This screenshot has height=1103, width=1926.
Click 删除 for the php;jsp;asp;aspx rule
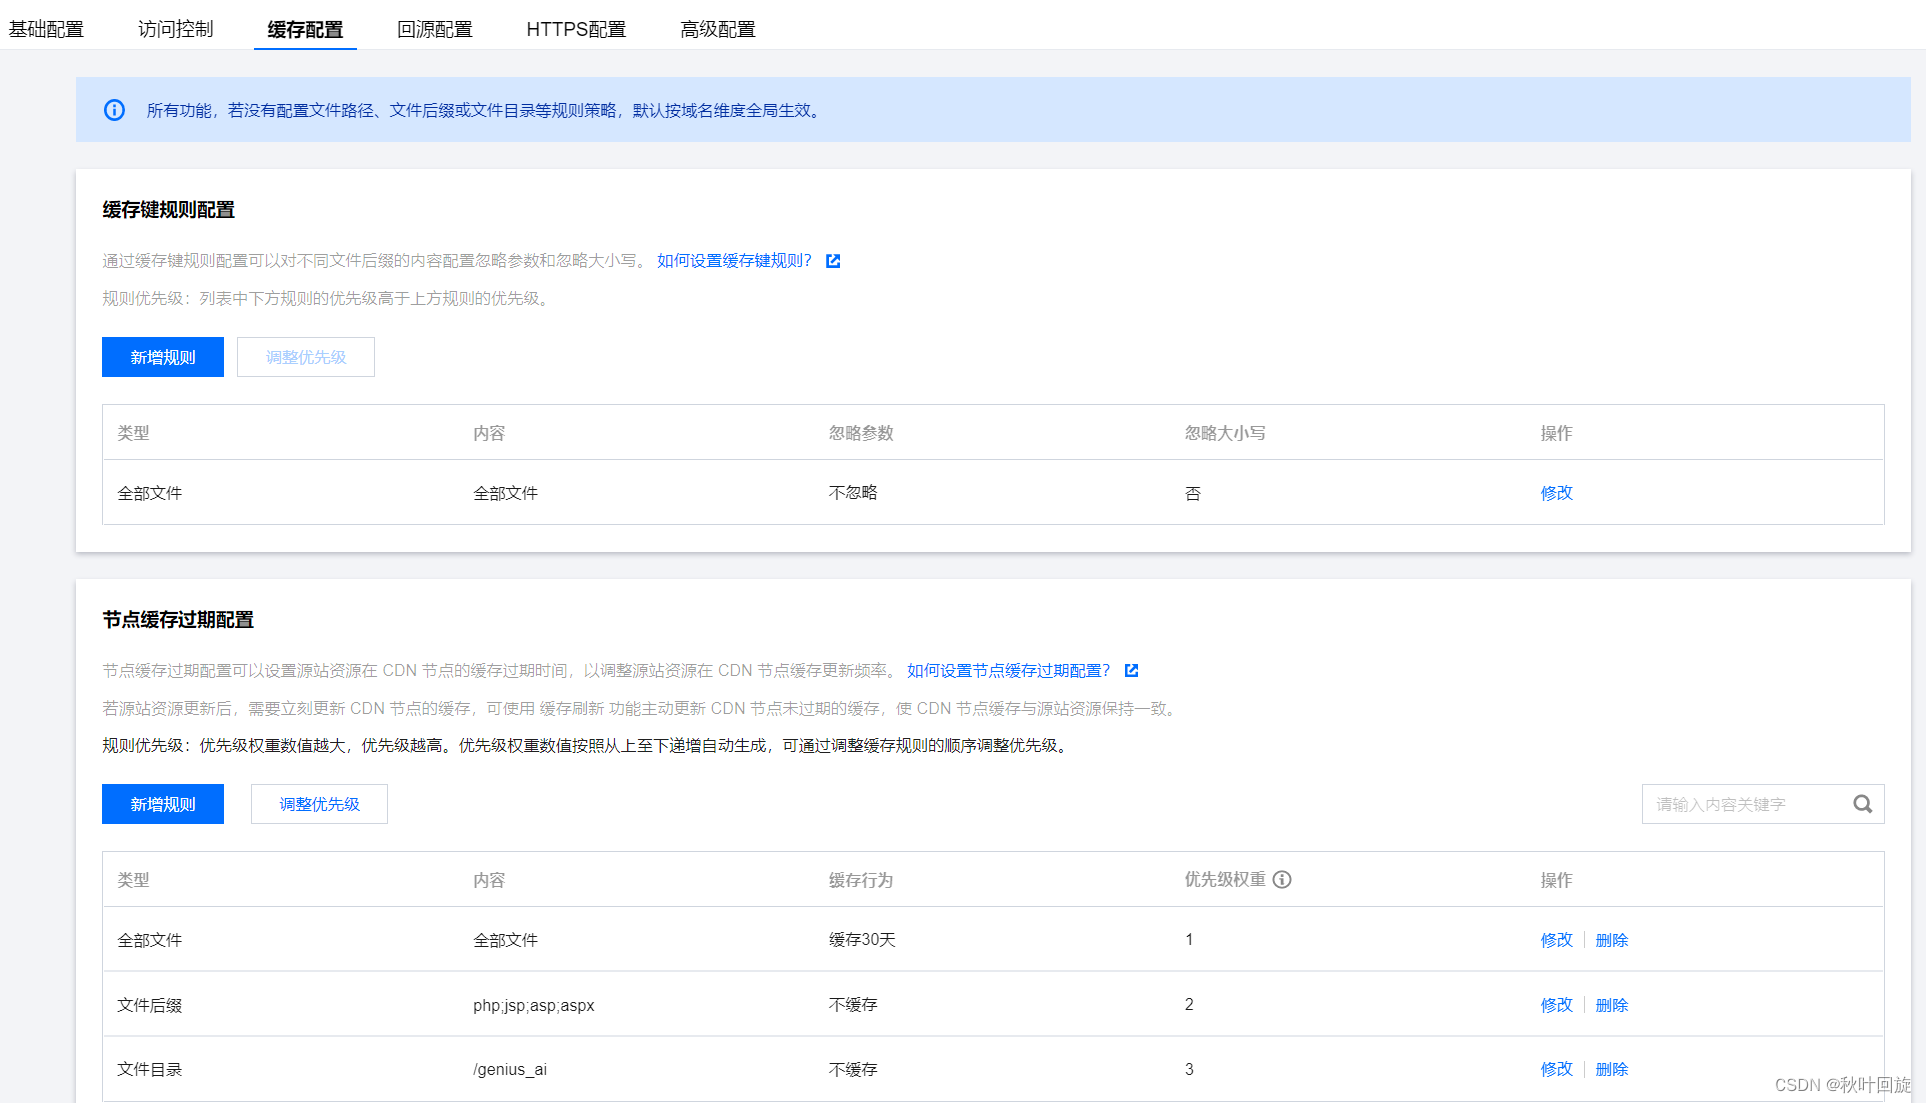(1611, 1004)
